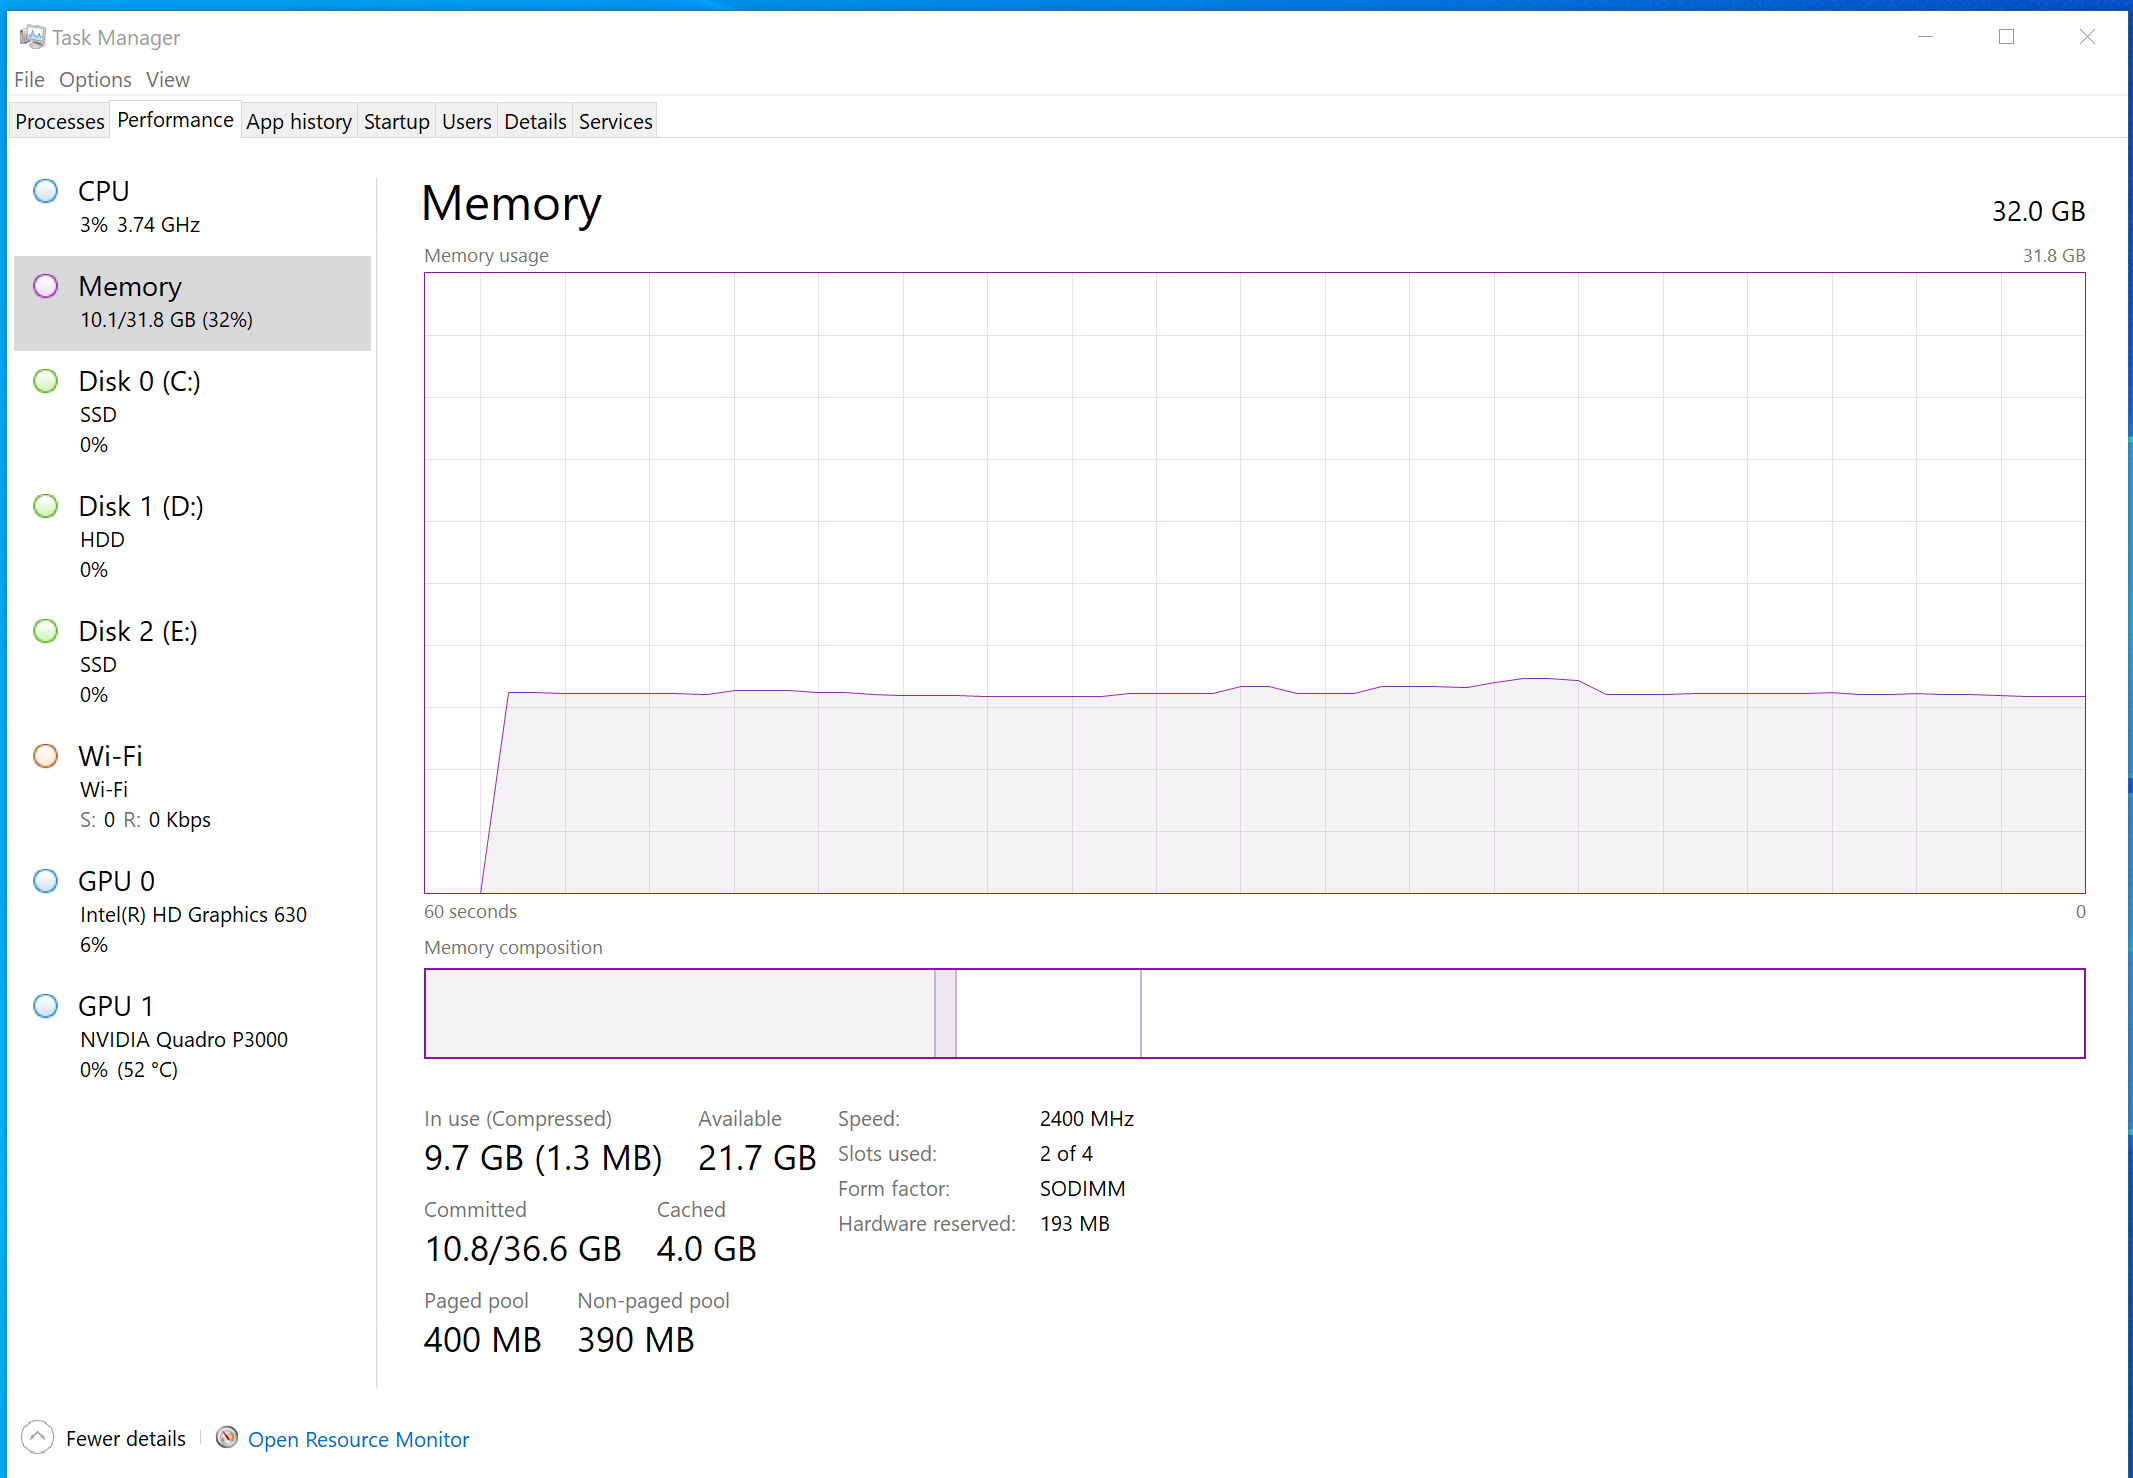2133x1478 pixels.
Task: Click the 9.7 GB (1.3 MB) in use value
Action: click(543, 1158)
